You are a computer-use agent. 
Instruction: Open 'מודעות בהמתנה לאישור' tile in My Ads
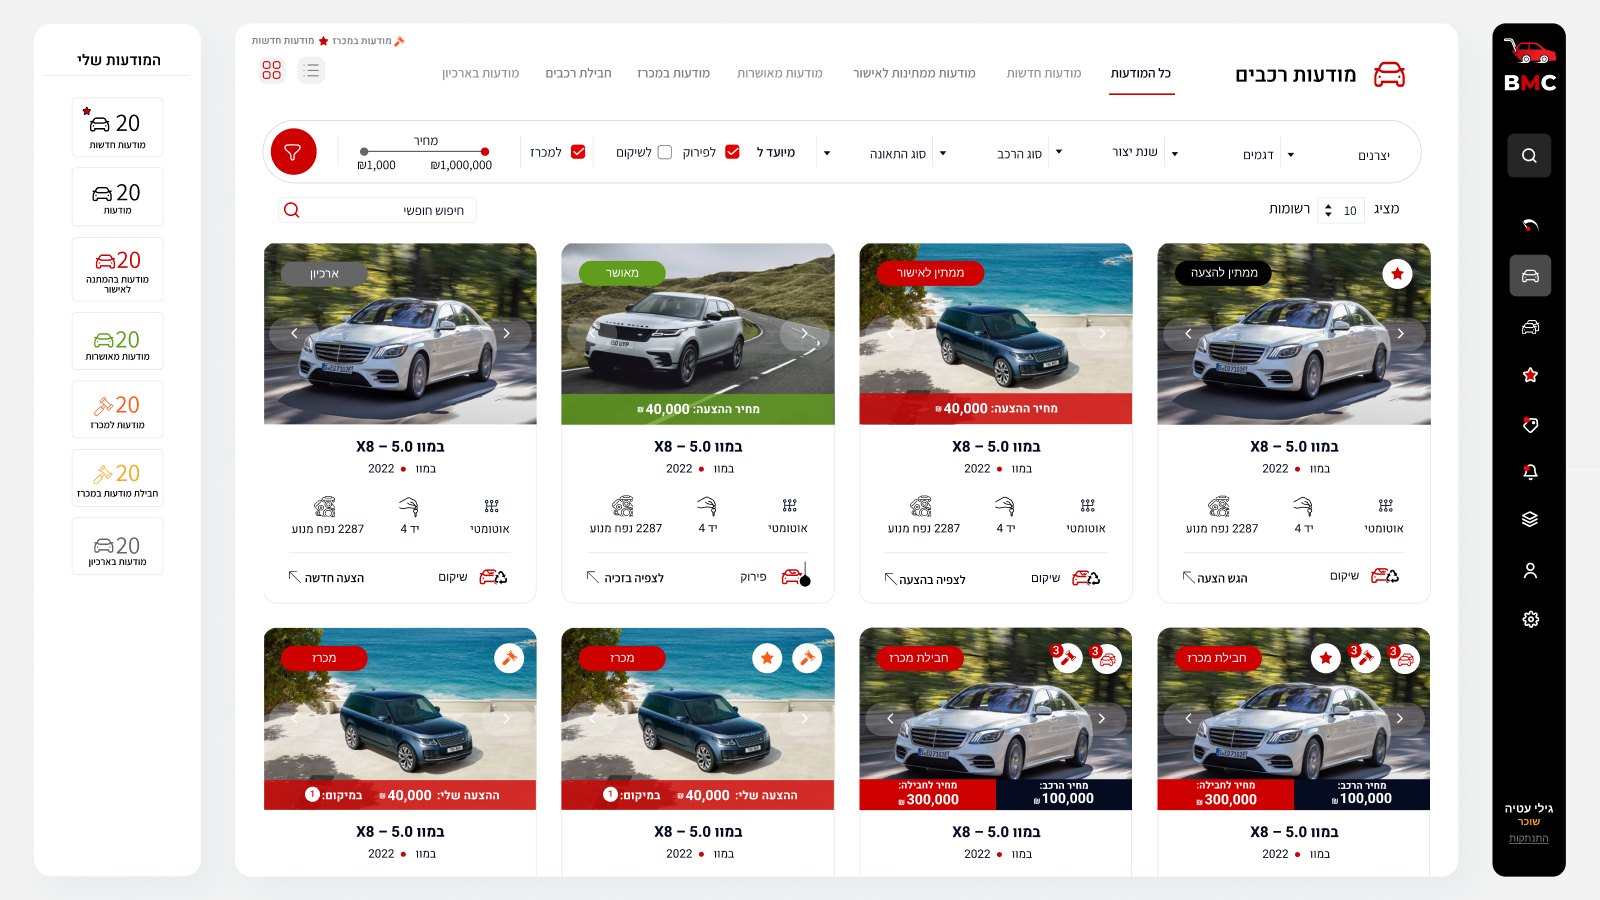coord(118,269)
